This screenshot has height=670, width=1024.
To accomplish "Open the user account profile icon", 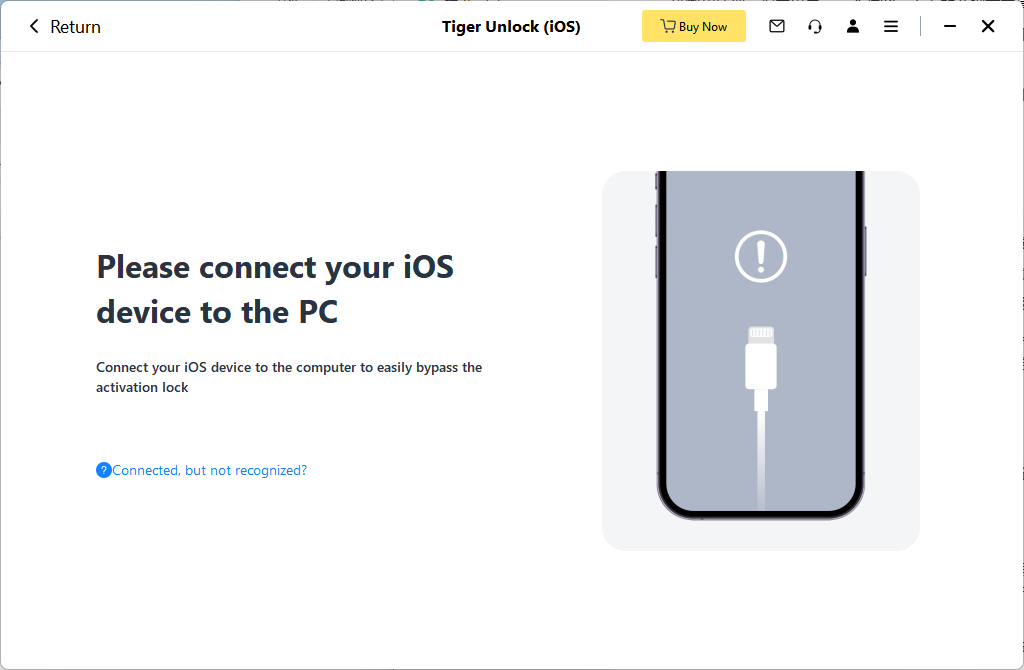I will (853, 27).
